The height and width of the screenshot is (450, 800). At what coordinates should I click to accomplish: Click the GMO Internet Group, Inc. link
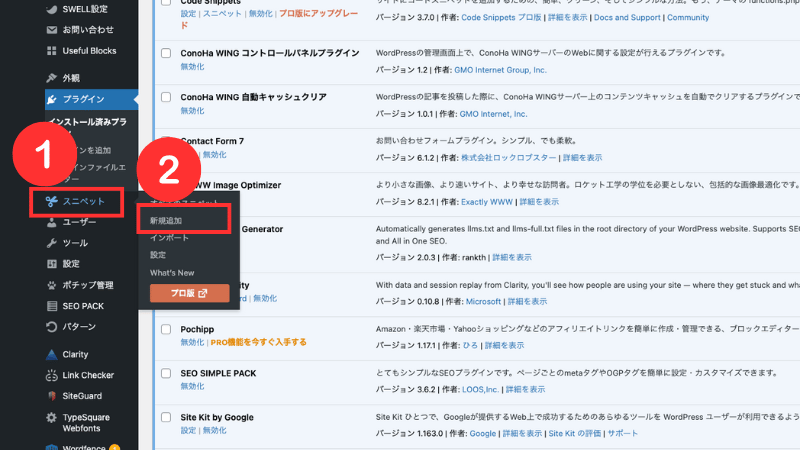[500, 70]
